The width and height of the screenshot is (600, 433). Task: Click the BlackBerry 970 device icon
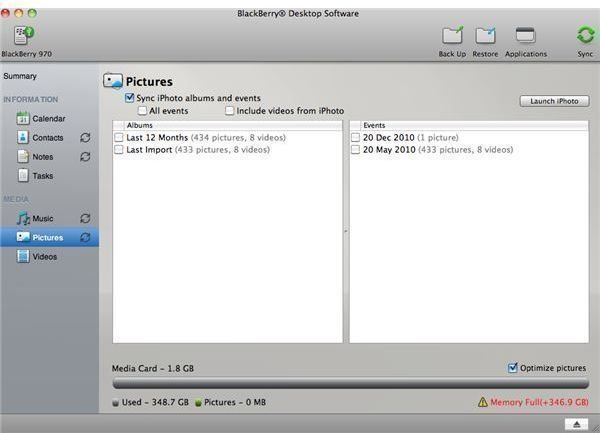coord(24,35)
